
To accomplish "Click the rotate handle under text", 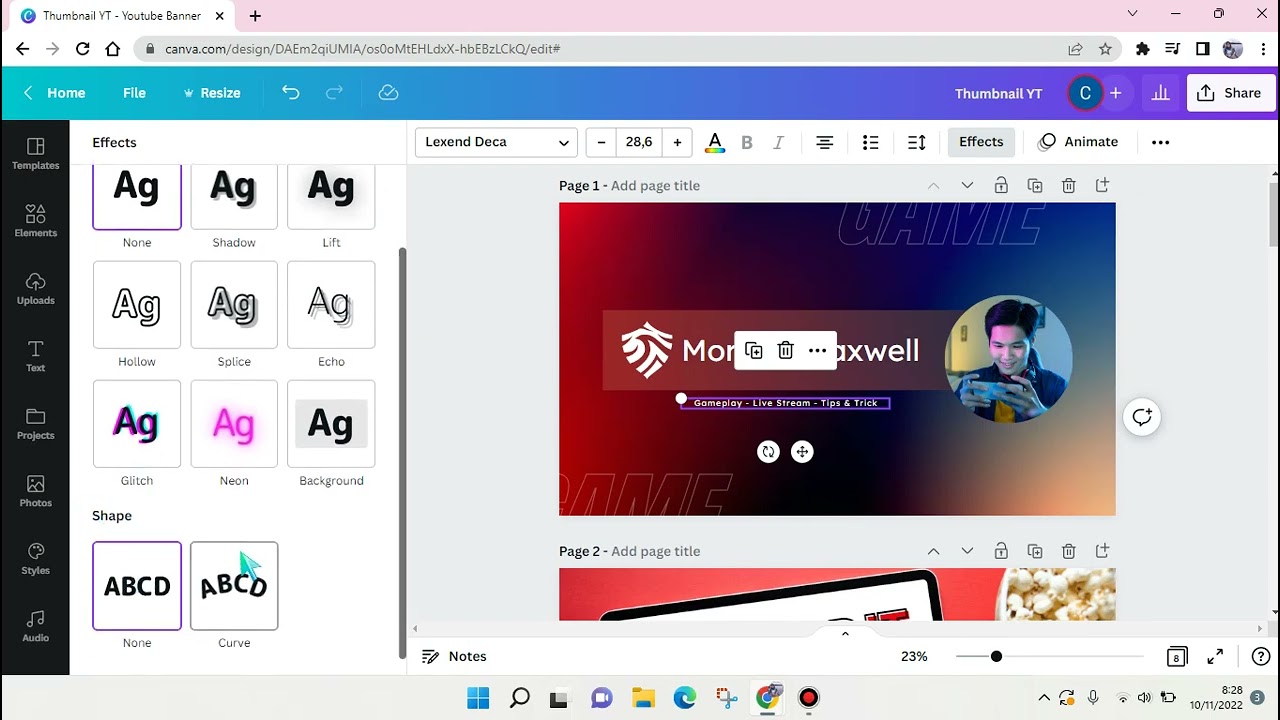I will 768,452.
